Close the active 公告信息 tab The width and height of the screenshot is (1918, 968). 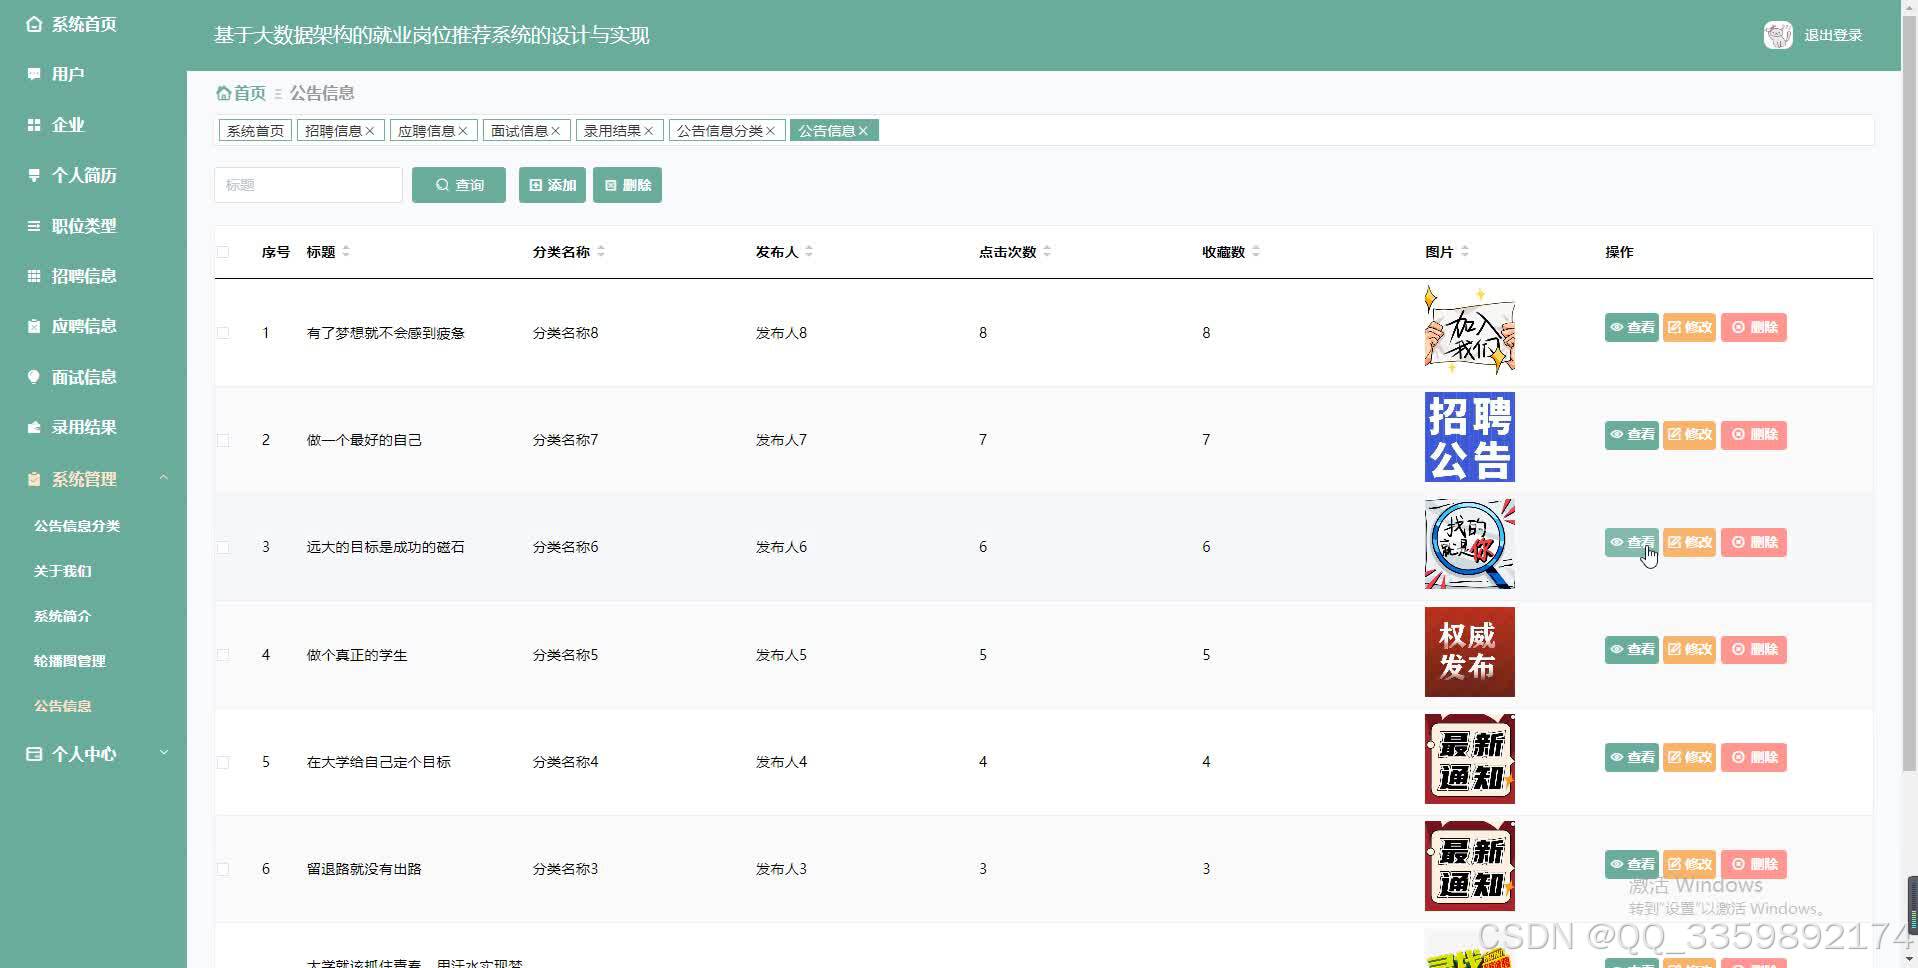pos(863,131)
